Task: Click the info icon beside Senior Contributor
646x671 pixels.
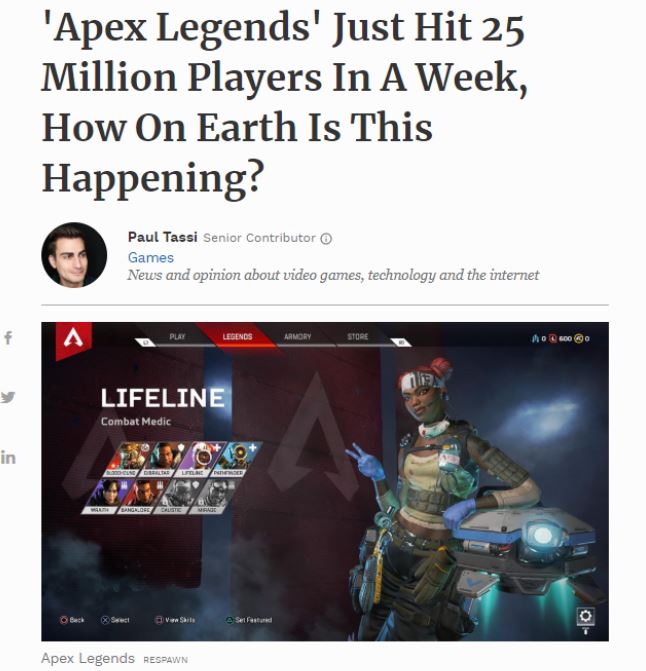Action: [326, 239]
